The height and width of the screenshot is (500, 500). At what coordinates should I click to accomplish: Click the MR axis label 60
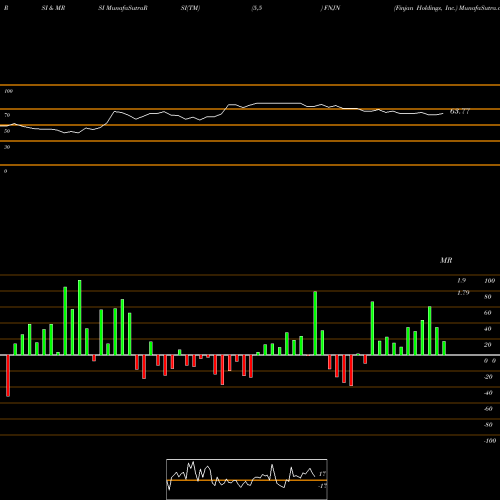[x=488, y=313]
